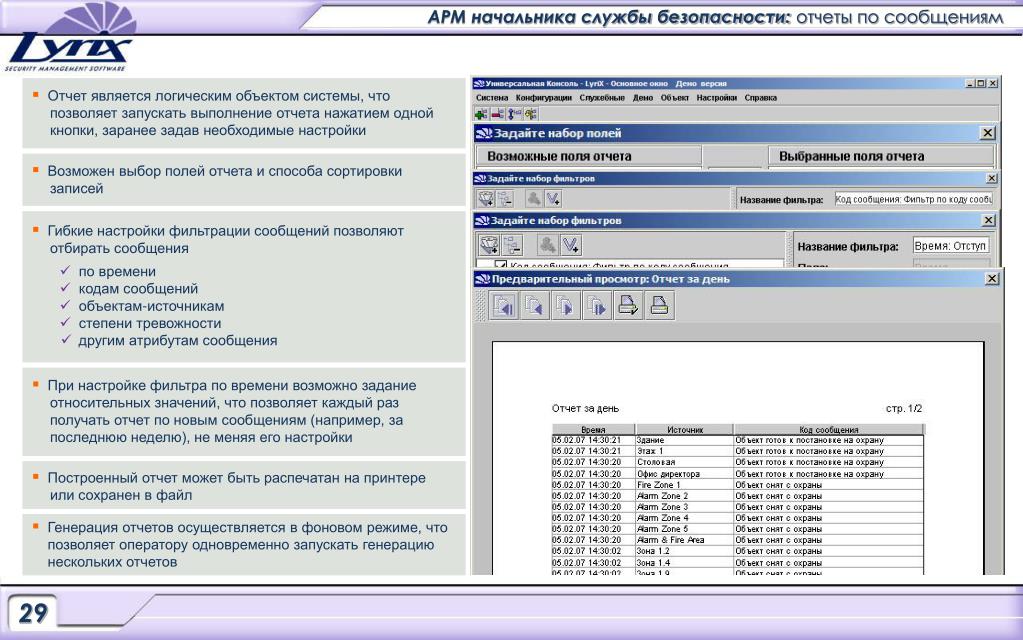Open the Объект menu

coord(675,98)
